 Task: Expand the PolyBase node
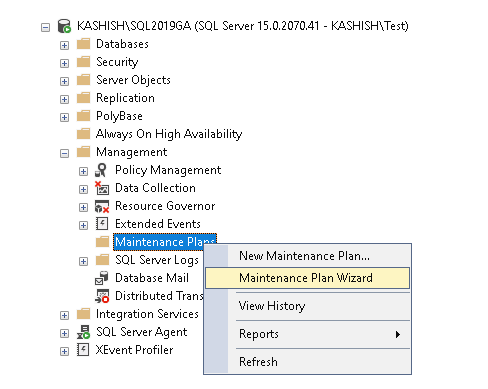pos(64,117)
